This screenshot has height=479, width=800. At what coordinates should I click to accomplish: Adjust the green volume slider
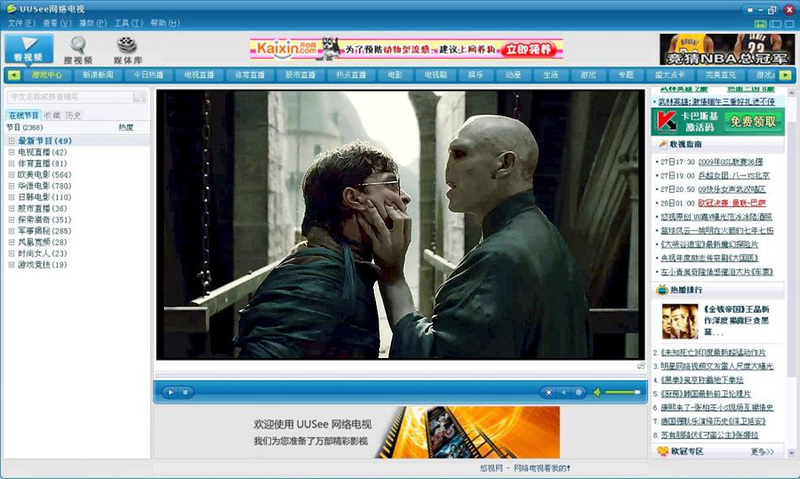(x=622, y=392)
